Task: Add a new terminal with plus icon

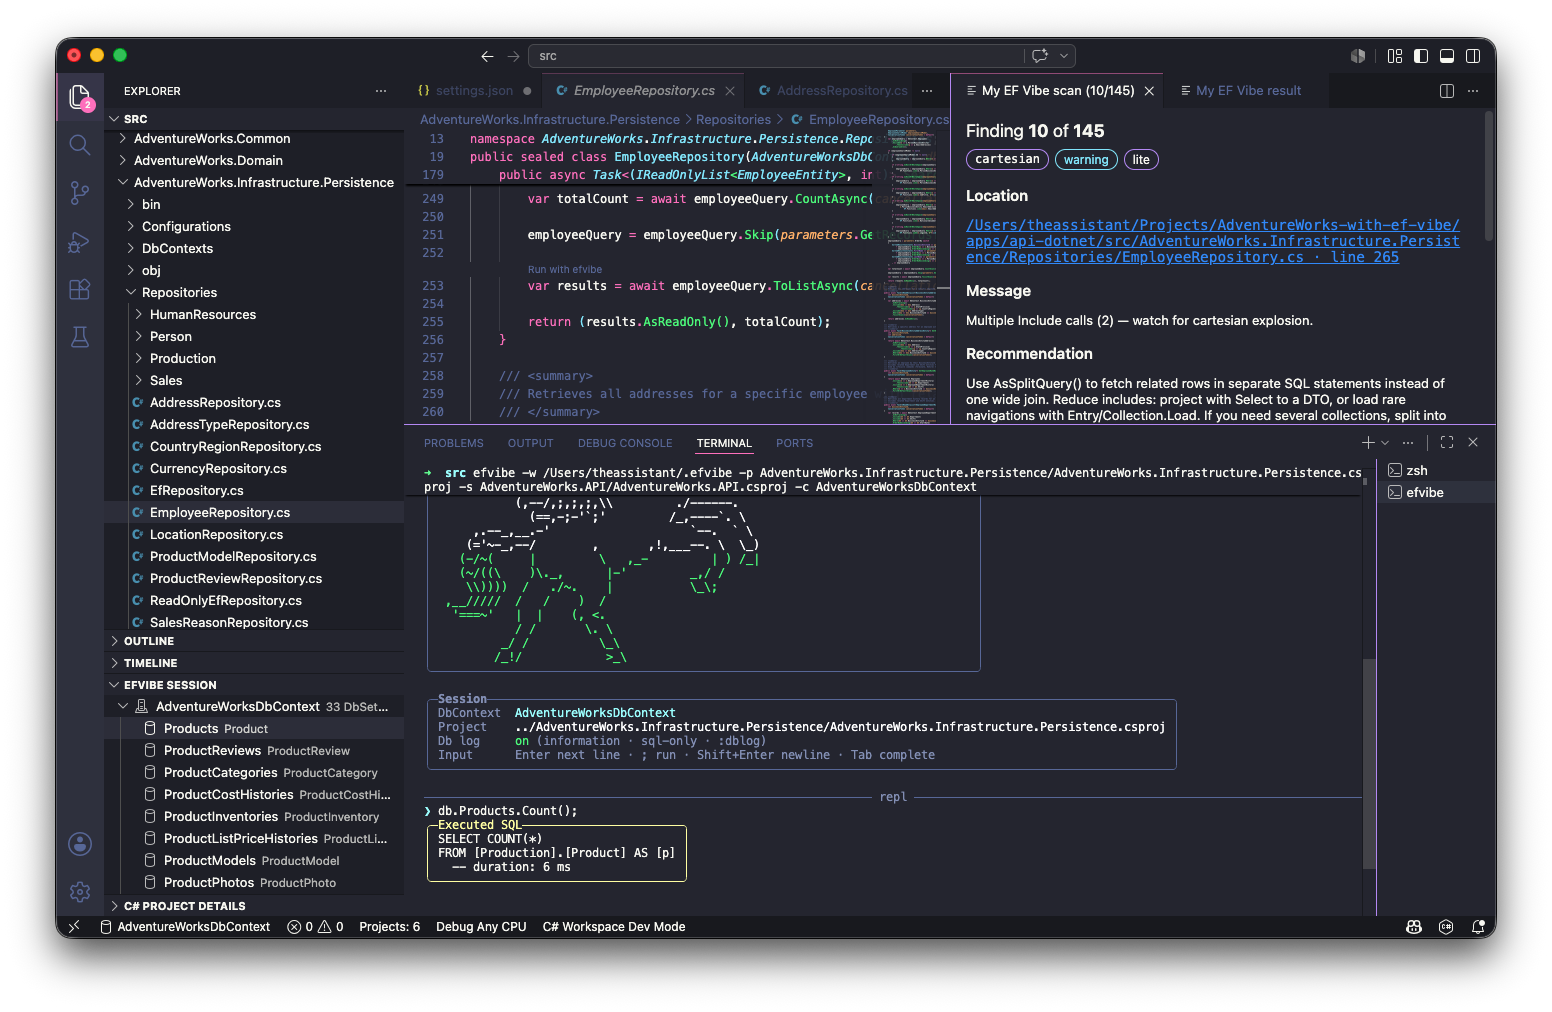Action: click(x=1368, y=442)
